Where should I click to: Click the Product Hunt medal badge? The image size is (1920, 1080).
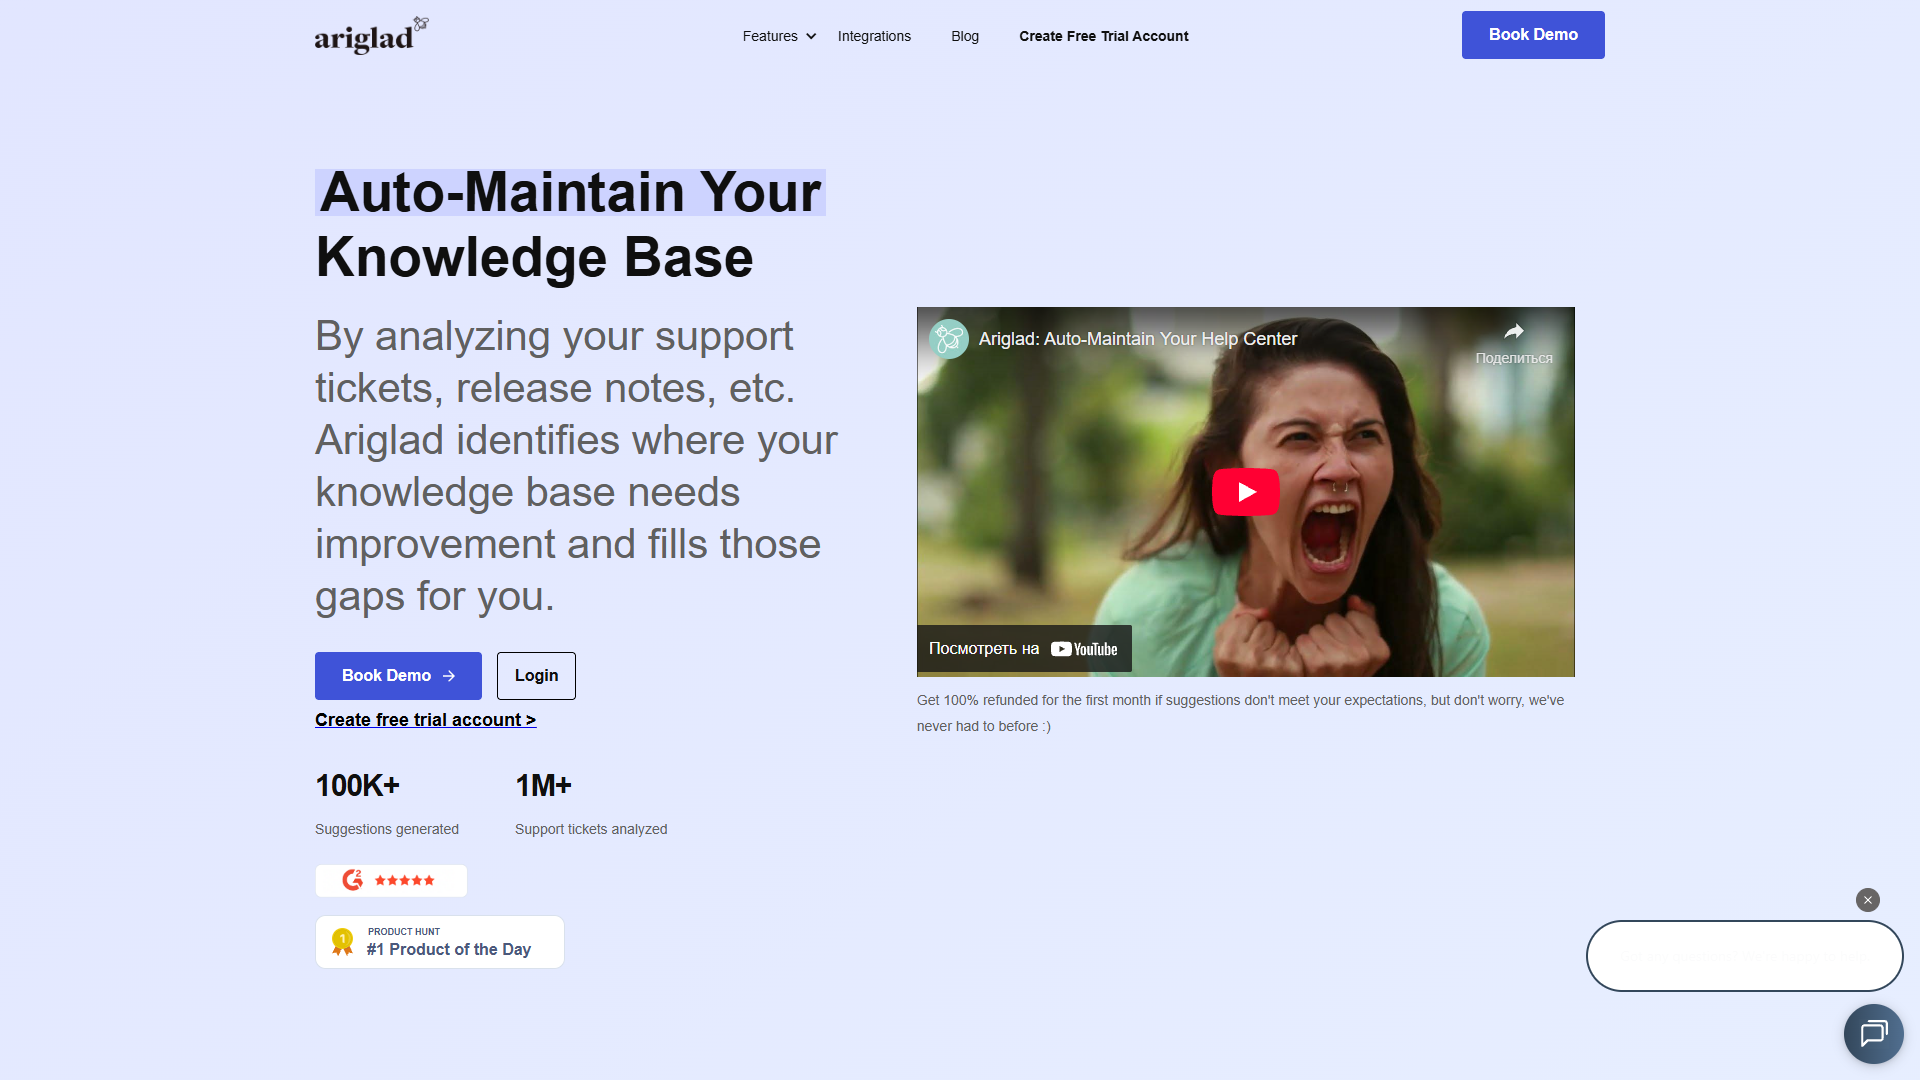point(342,942)
